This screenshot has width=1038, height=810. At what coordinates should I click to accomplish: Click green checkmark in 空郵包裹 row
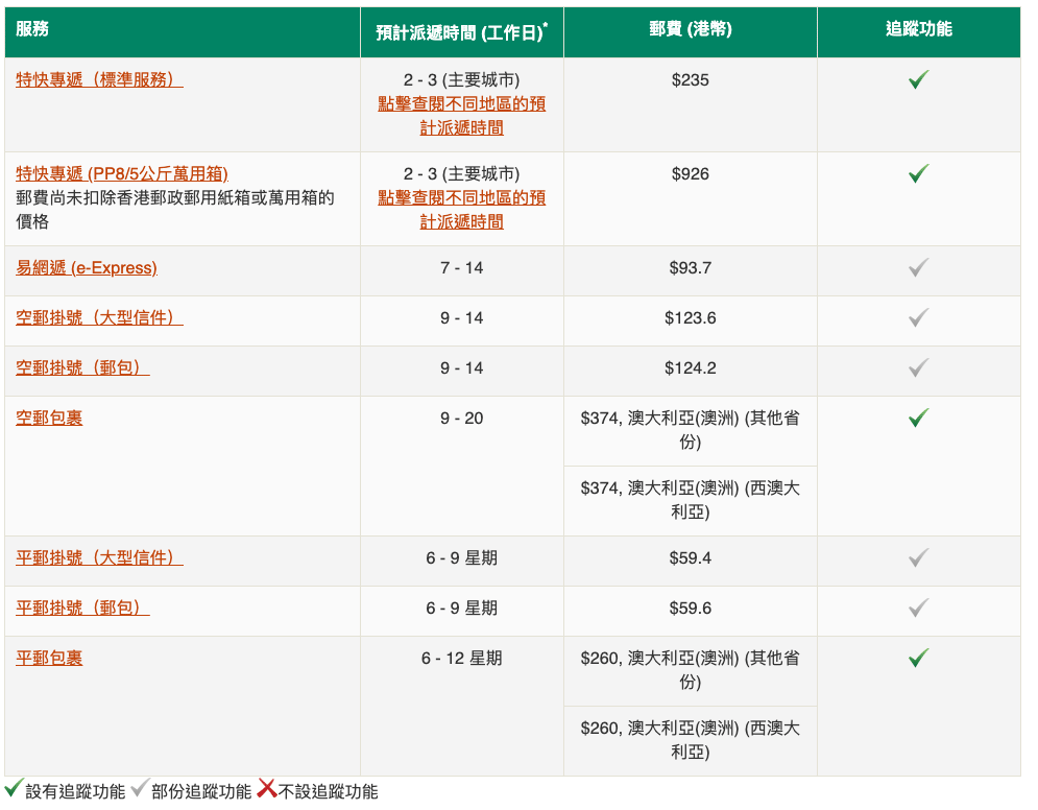(918, 418)
